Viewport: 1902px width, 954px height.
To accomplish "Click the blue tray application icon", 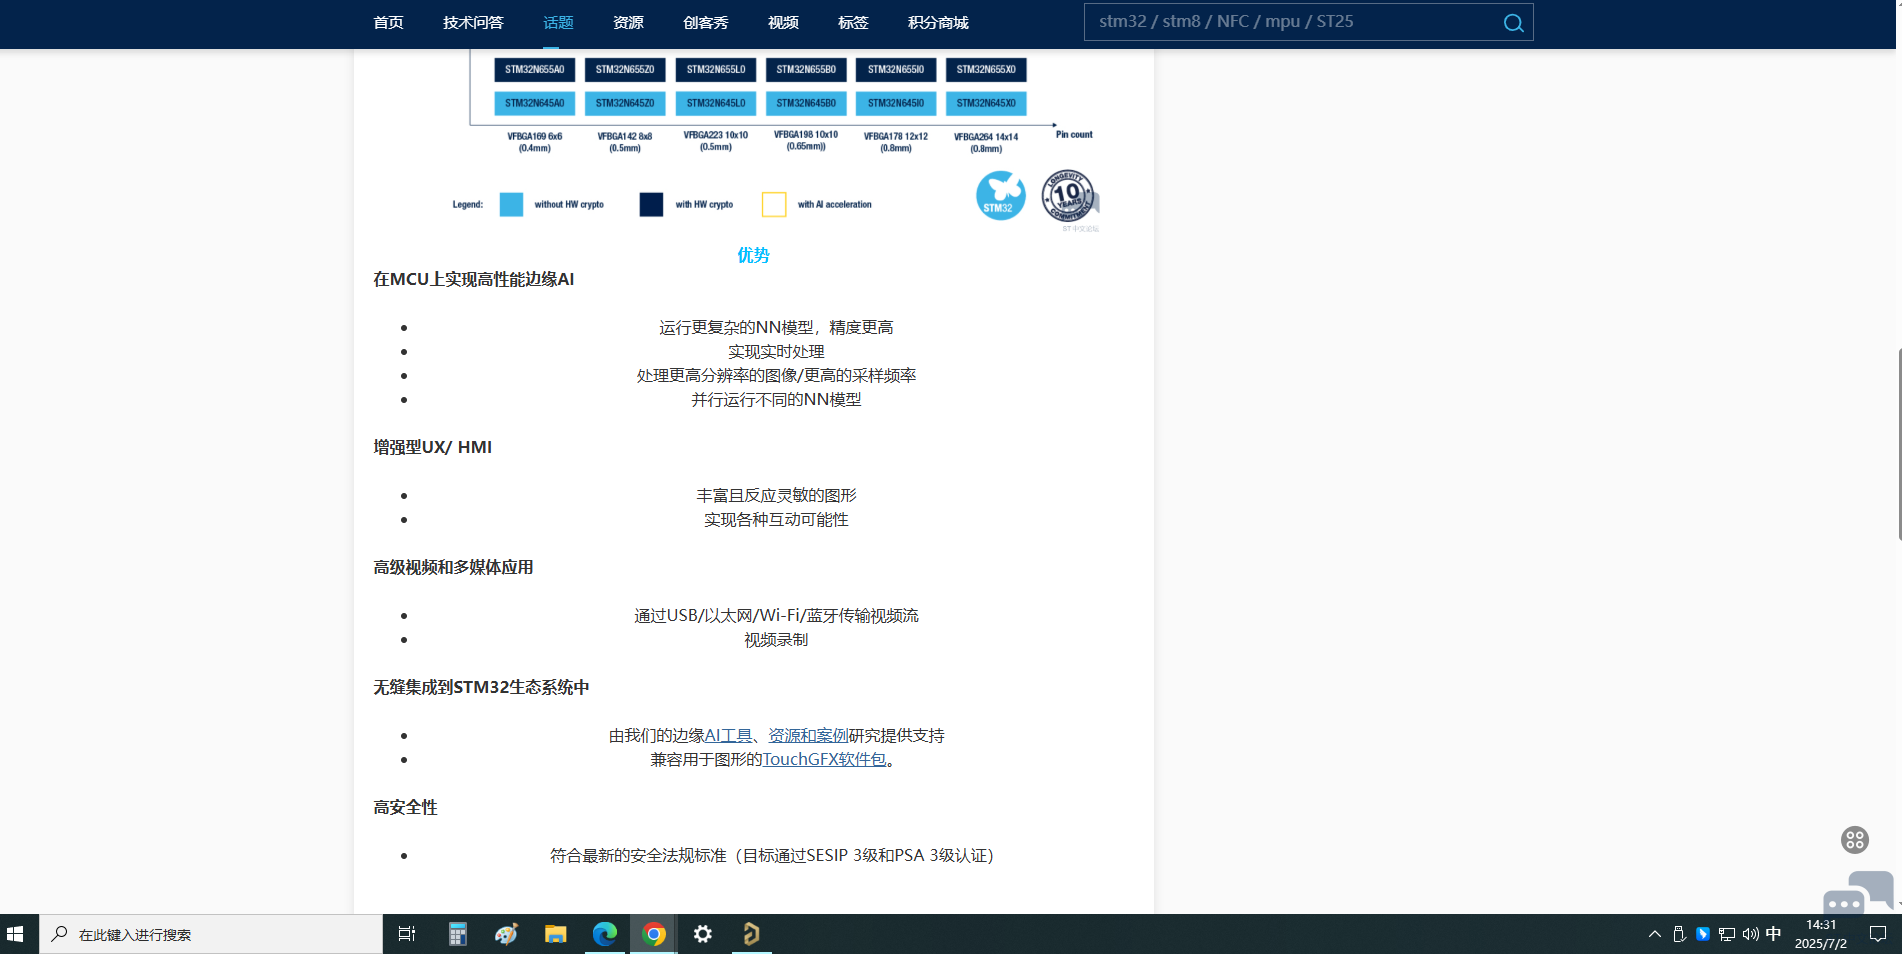I will click(x=1703, y=934).
